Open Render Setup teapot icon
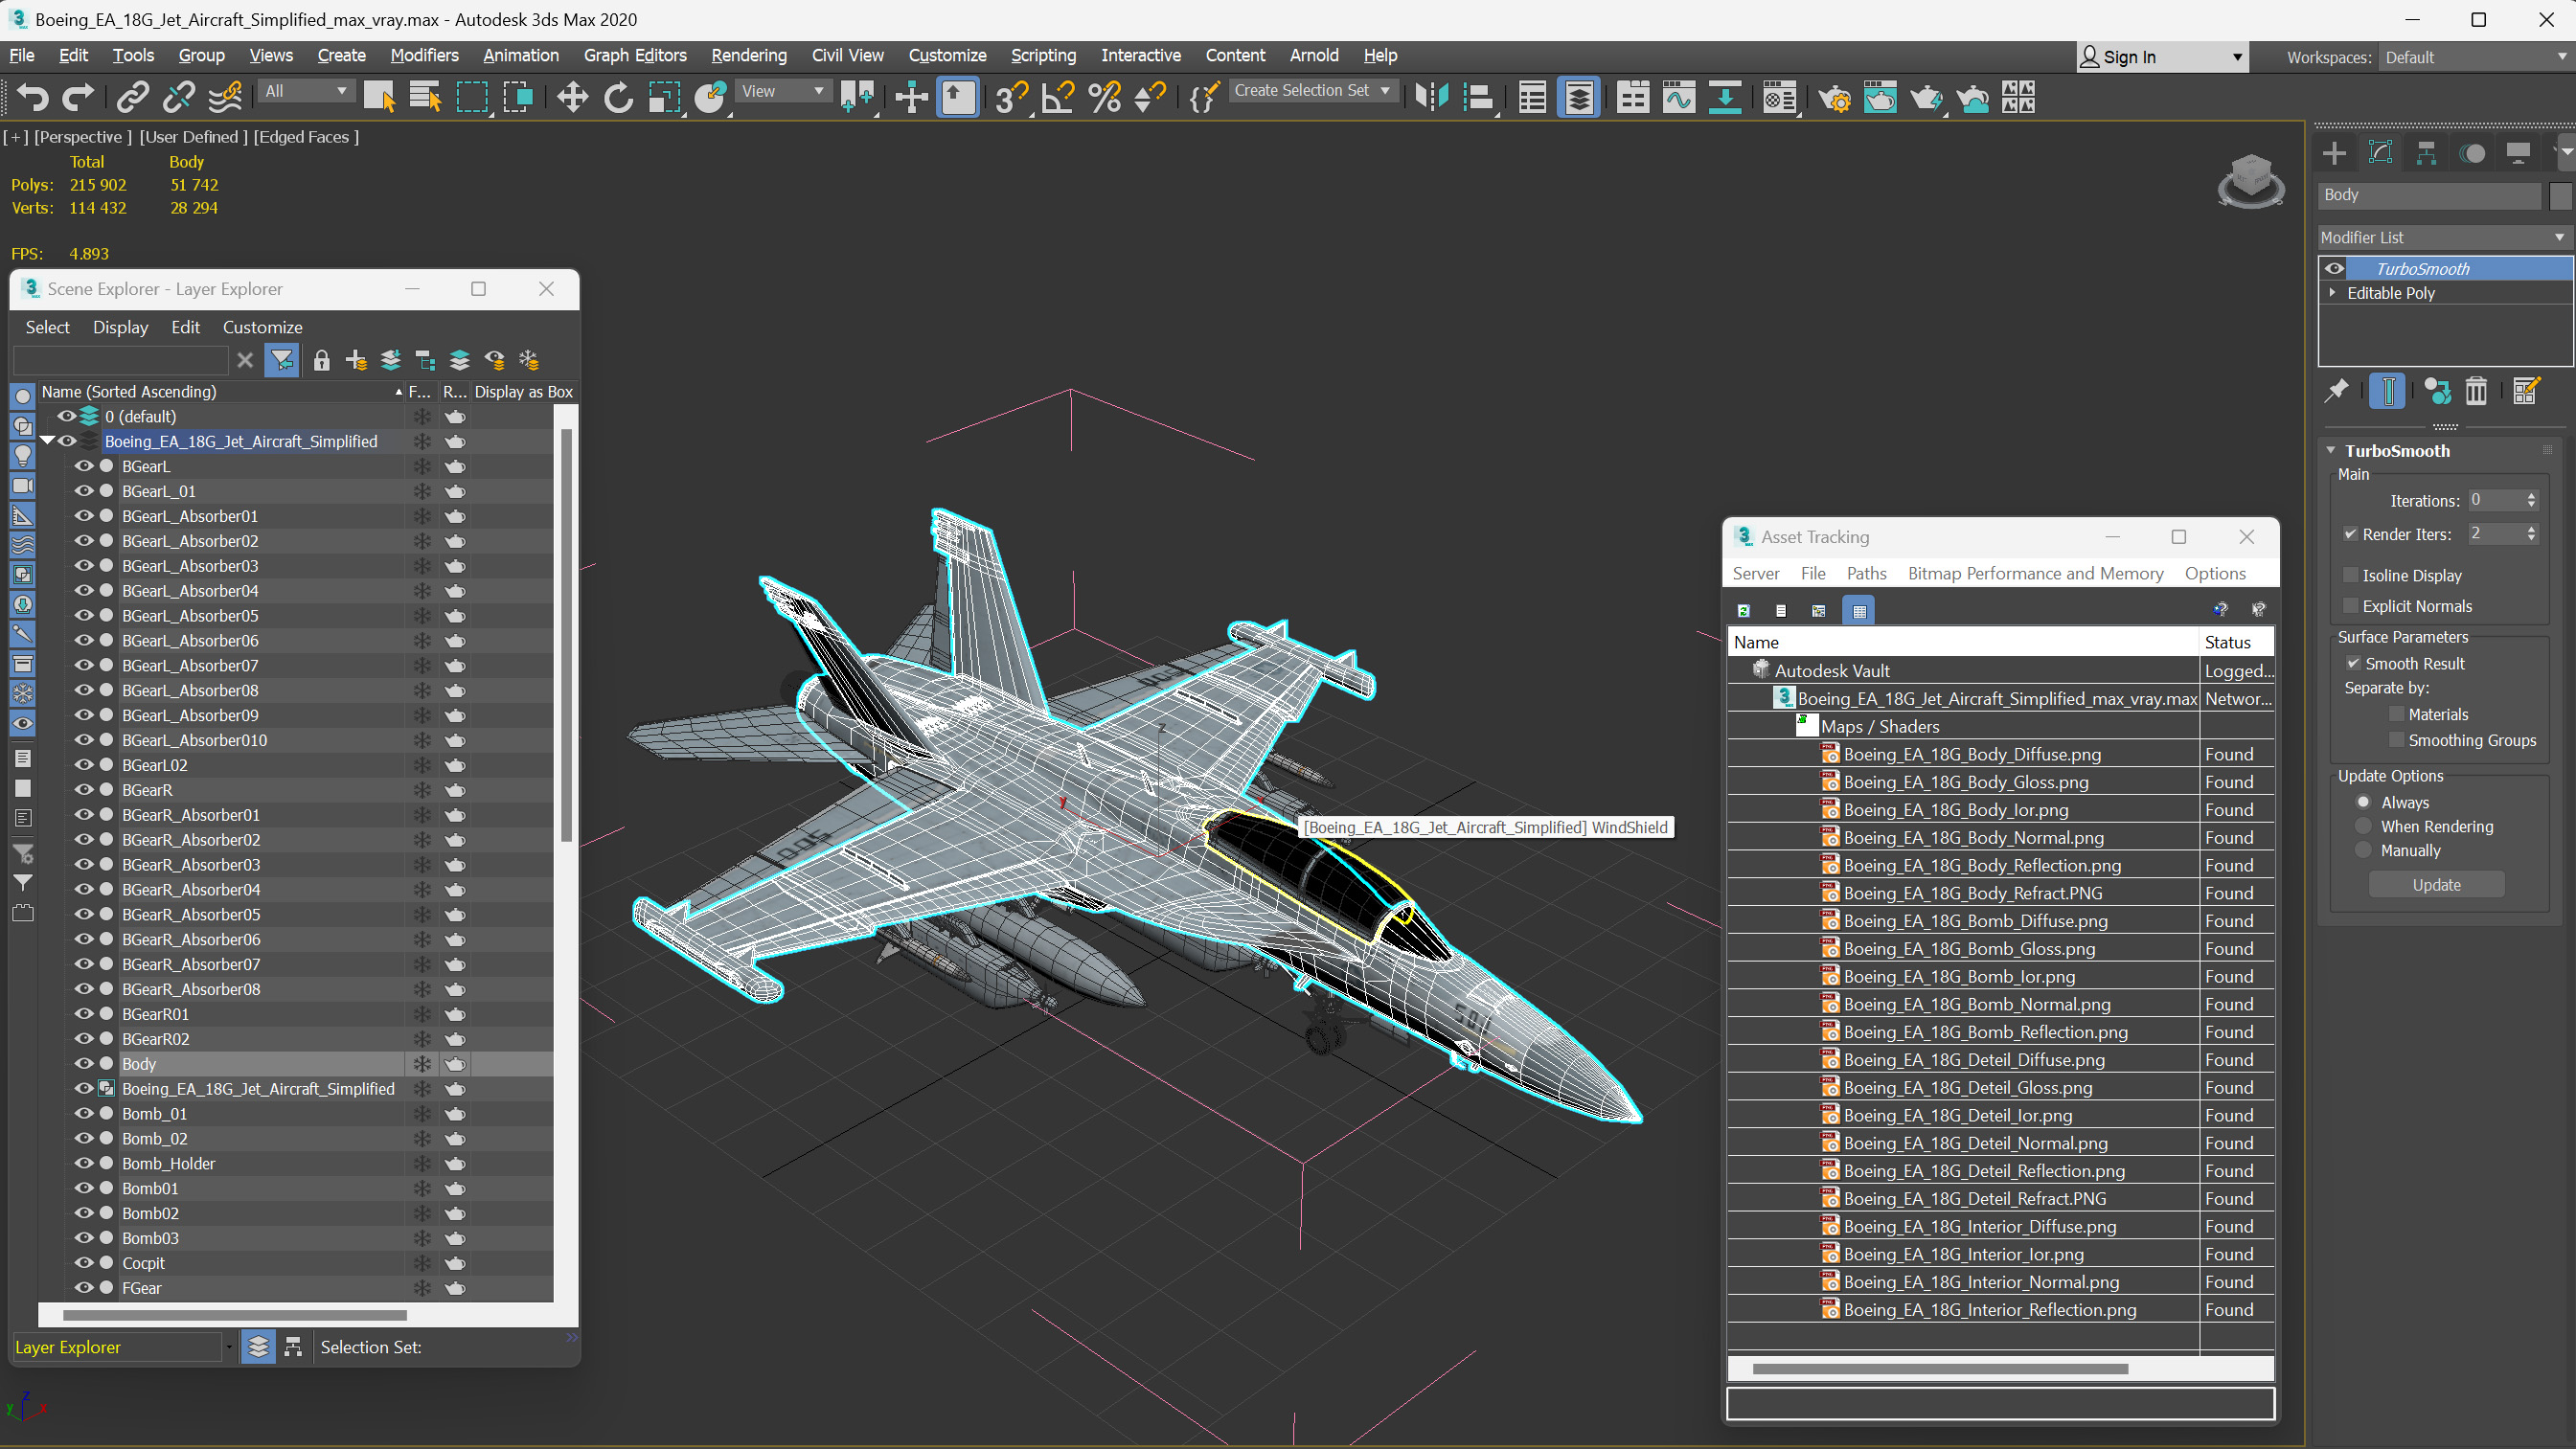Viewport: 2576px width, 1449px height. click(x=1834, y=97)
